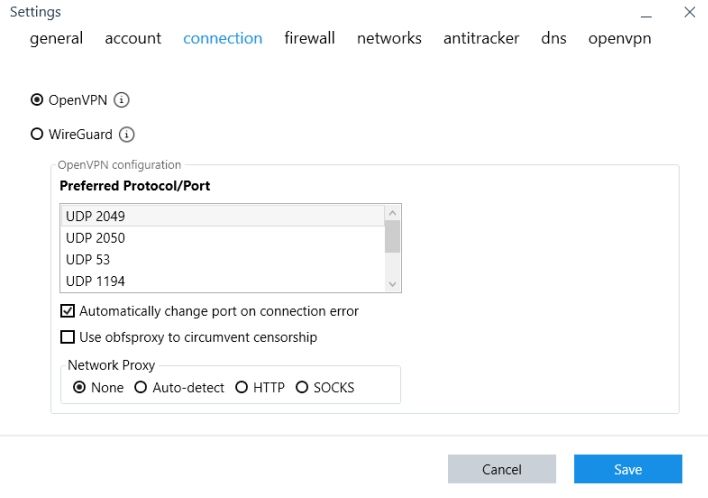Click the info icon beside WireGuard
Image resolution: width=708 pixels, height=498 pixels.
pyautogui.click(x=127, y=134)
